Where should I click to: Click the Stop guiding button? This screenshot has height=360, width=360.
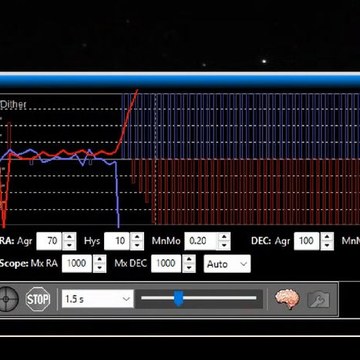coord(38,299)
